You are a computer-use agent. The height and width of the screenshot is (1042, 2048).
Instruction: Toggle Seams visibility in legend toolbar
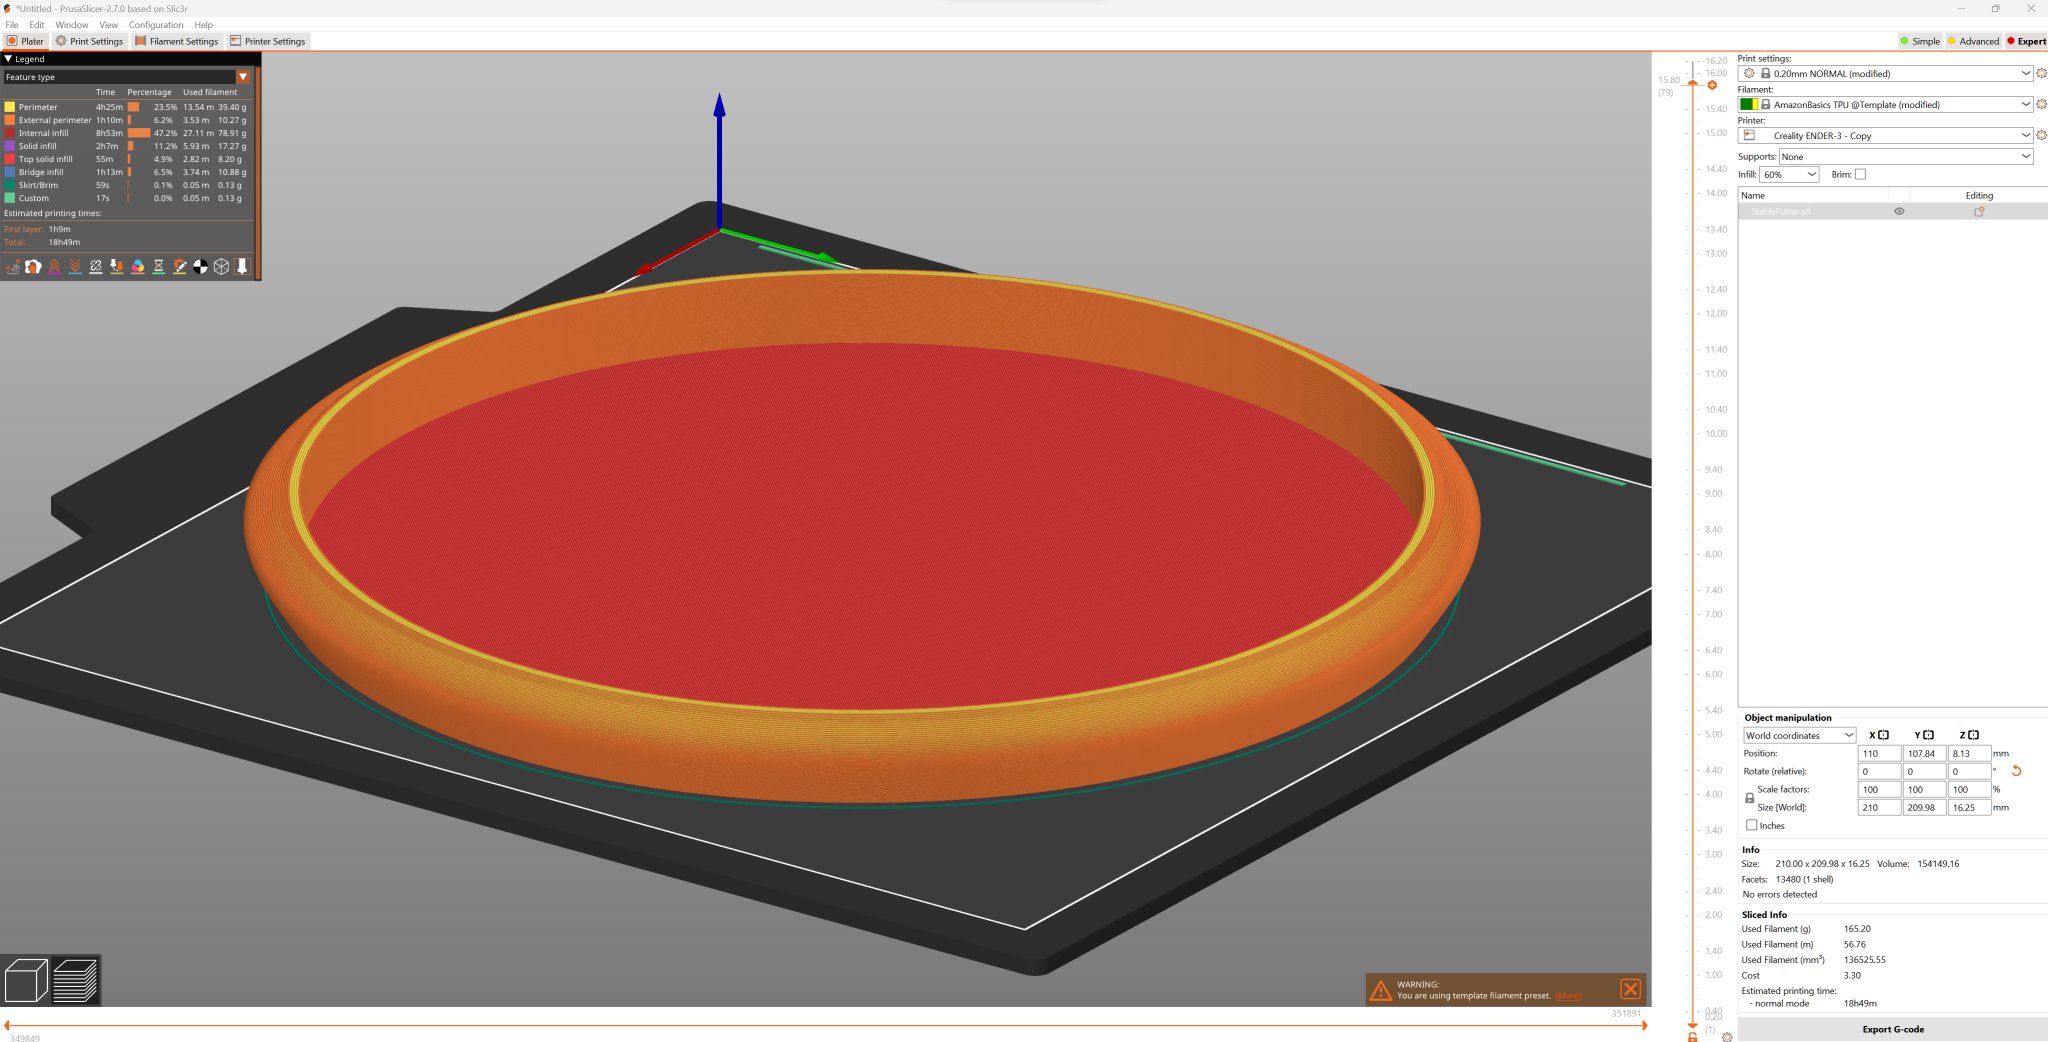pyautogui.click(x=96, y=266)
